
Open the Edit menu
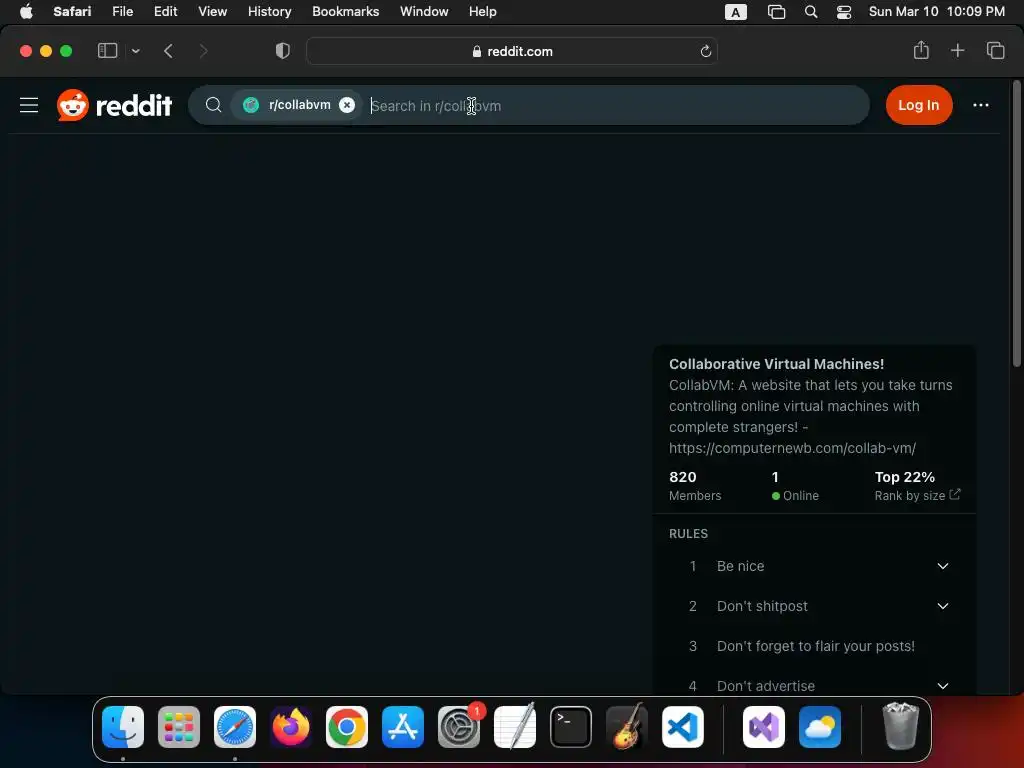coord(165,11)
